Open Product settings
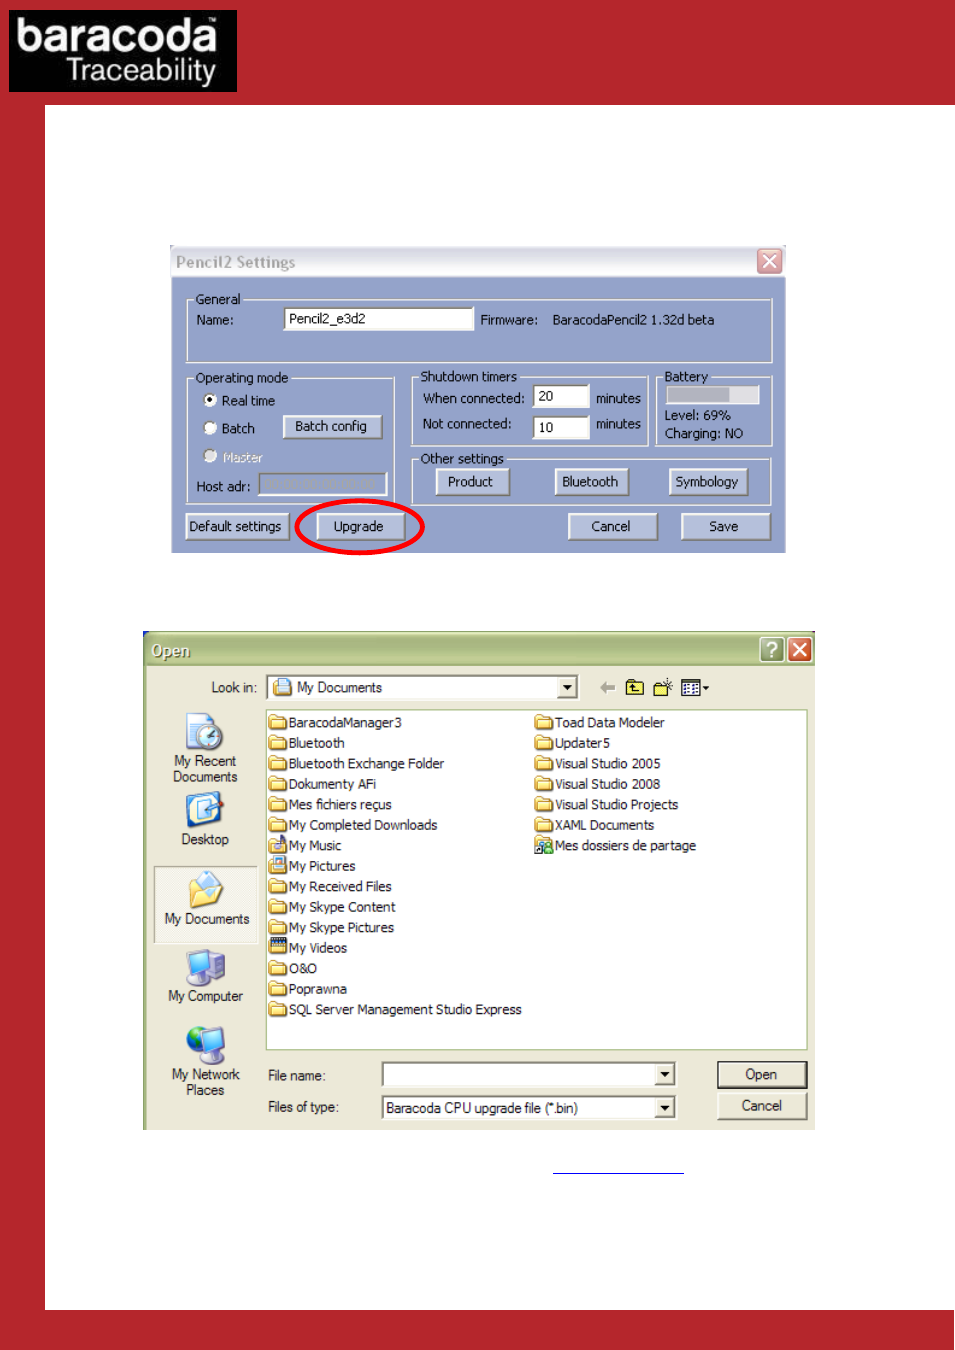955x1350 pixels. [471, 482]
